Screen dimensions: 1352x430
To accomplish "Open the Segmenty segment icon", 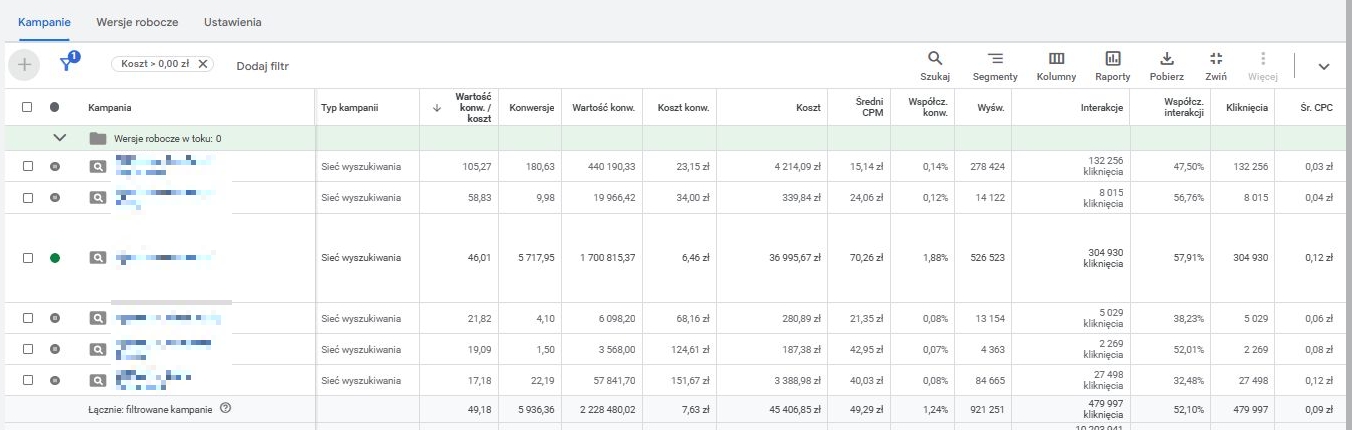I will tap(995, 59).
